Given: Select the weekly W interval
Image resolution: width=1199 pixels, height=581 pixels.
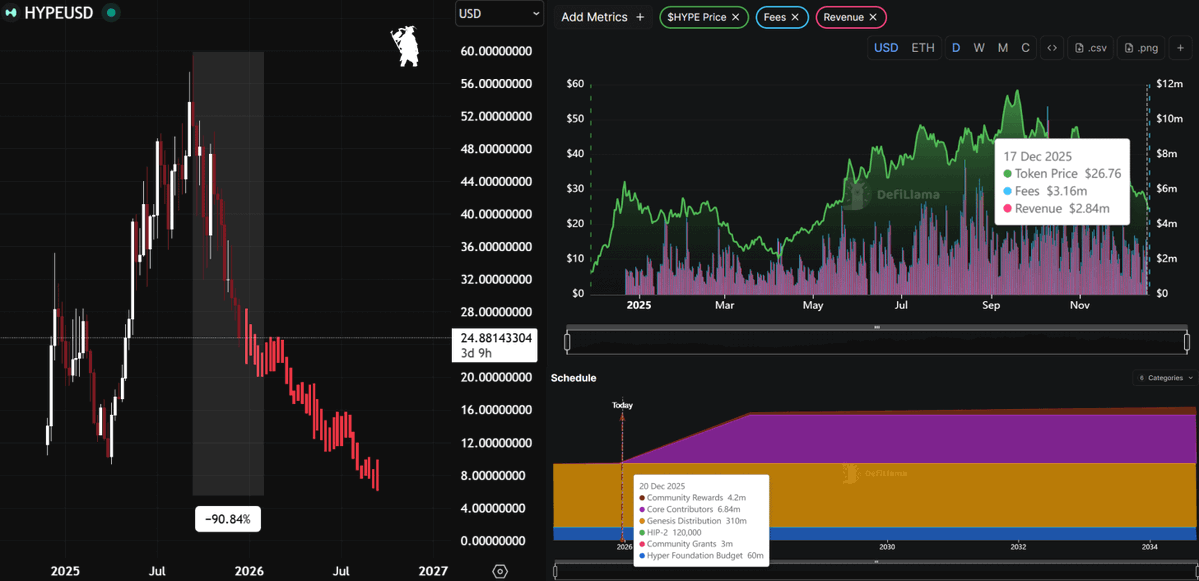Looking at the screenshot, I should click(x=979, y=47).
